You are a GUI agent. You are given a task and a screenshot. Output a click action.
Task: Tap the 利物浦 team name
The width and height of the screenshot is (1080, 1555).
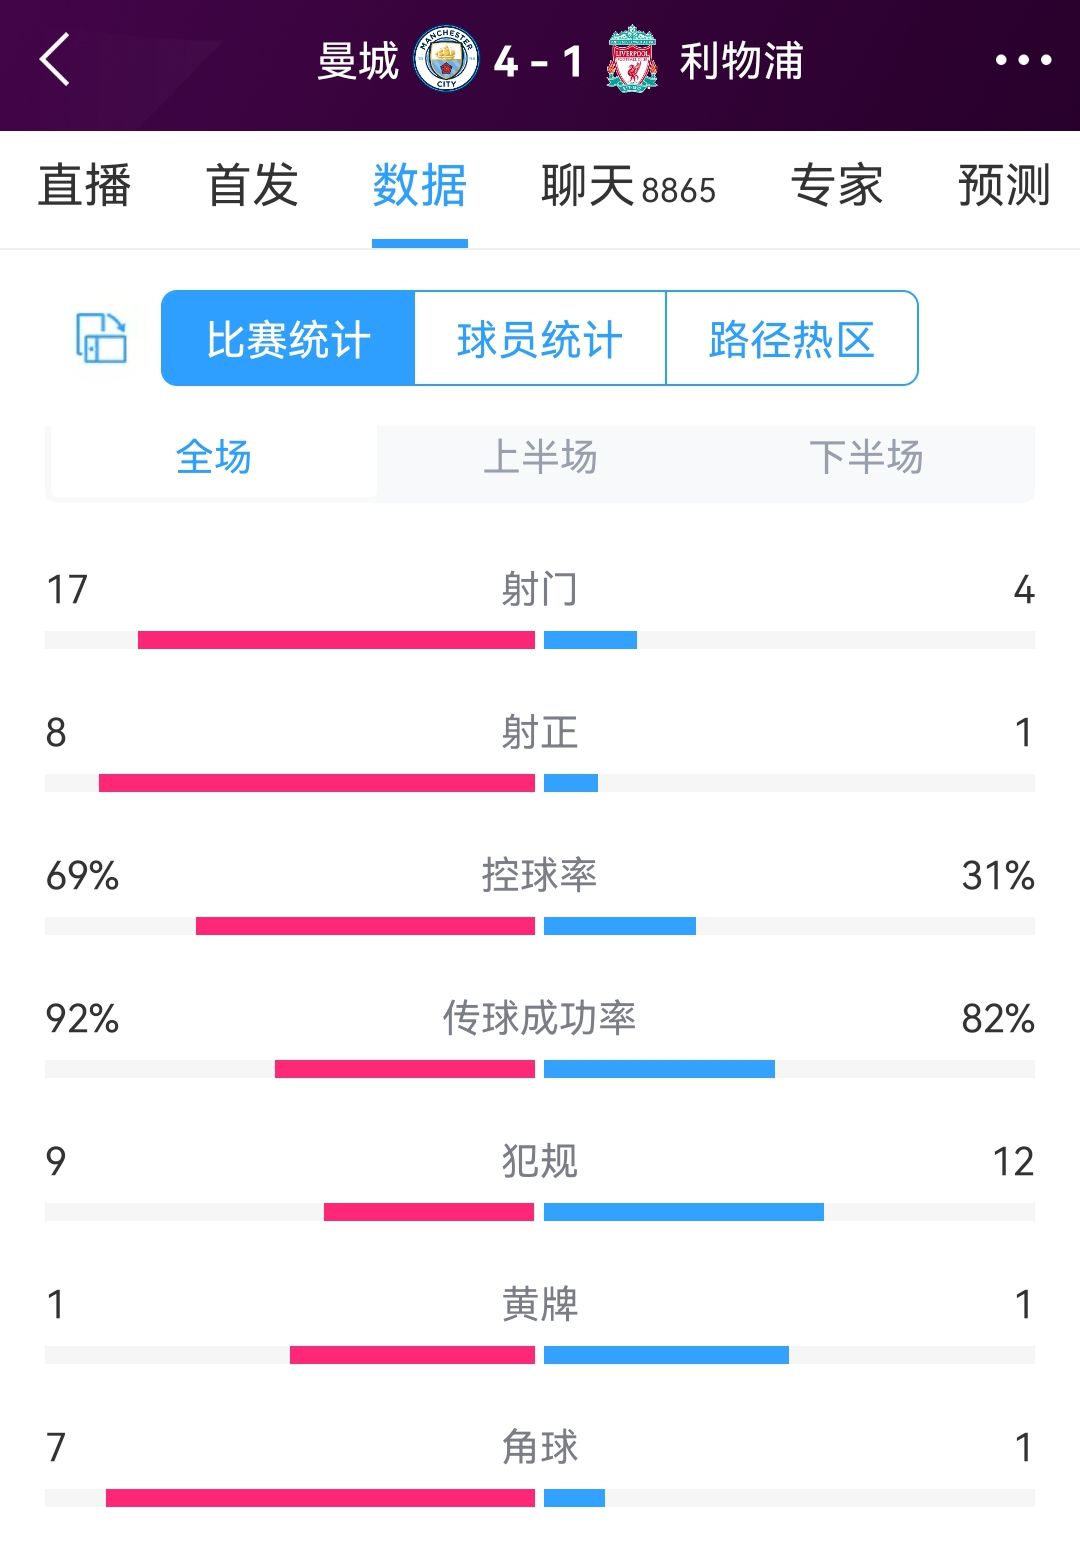click(741, 61)
